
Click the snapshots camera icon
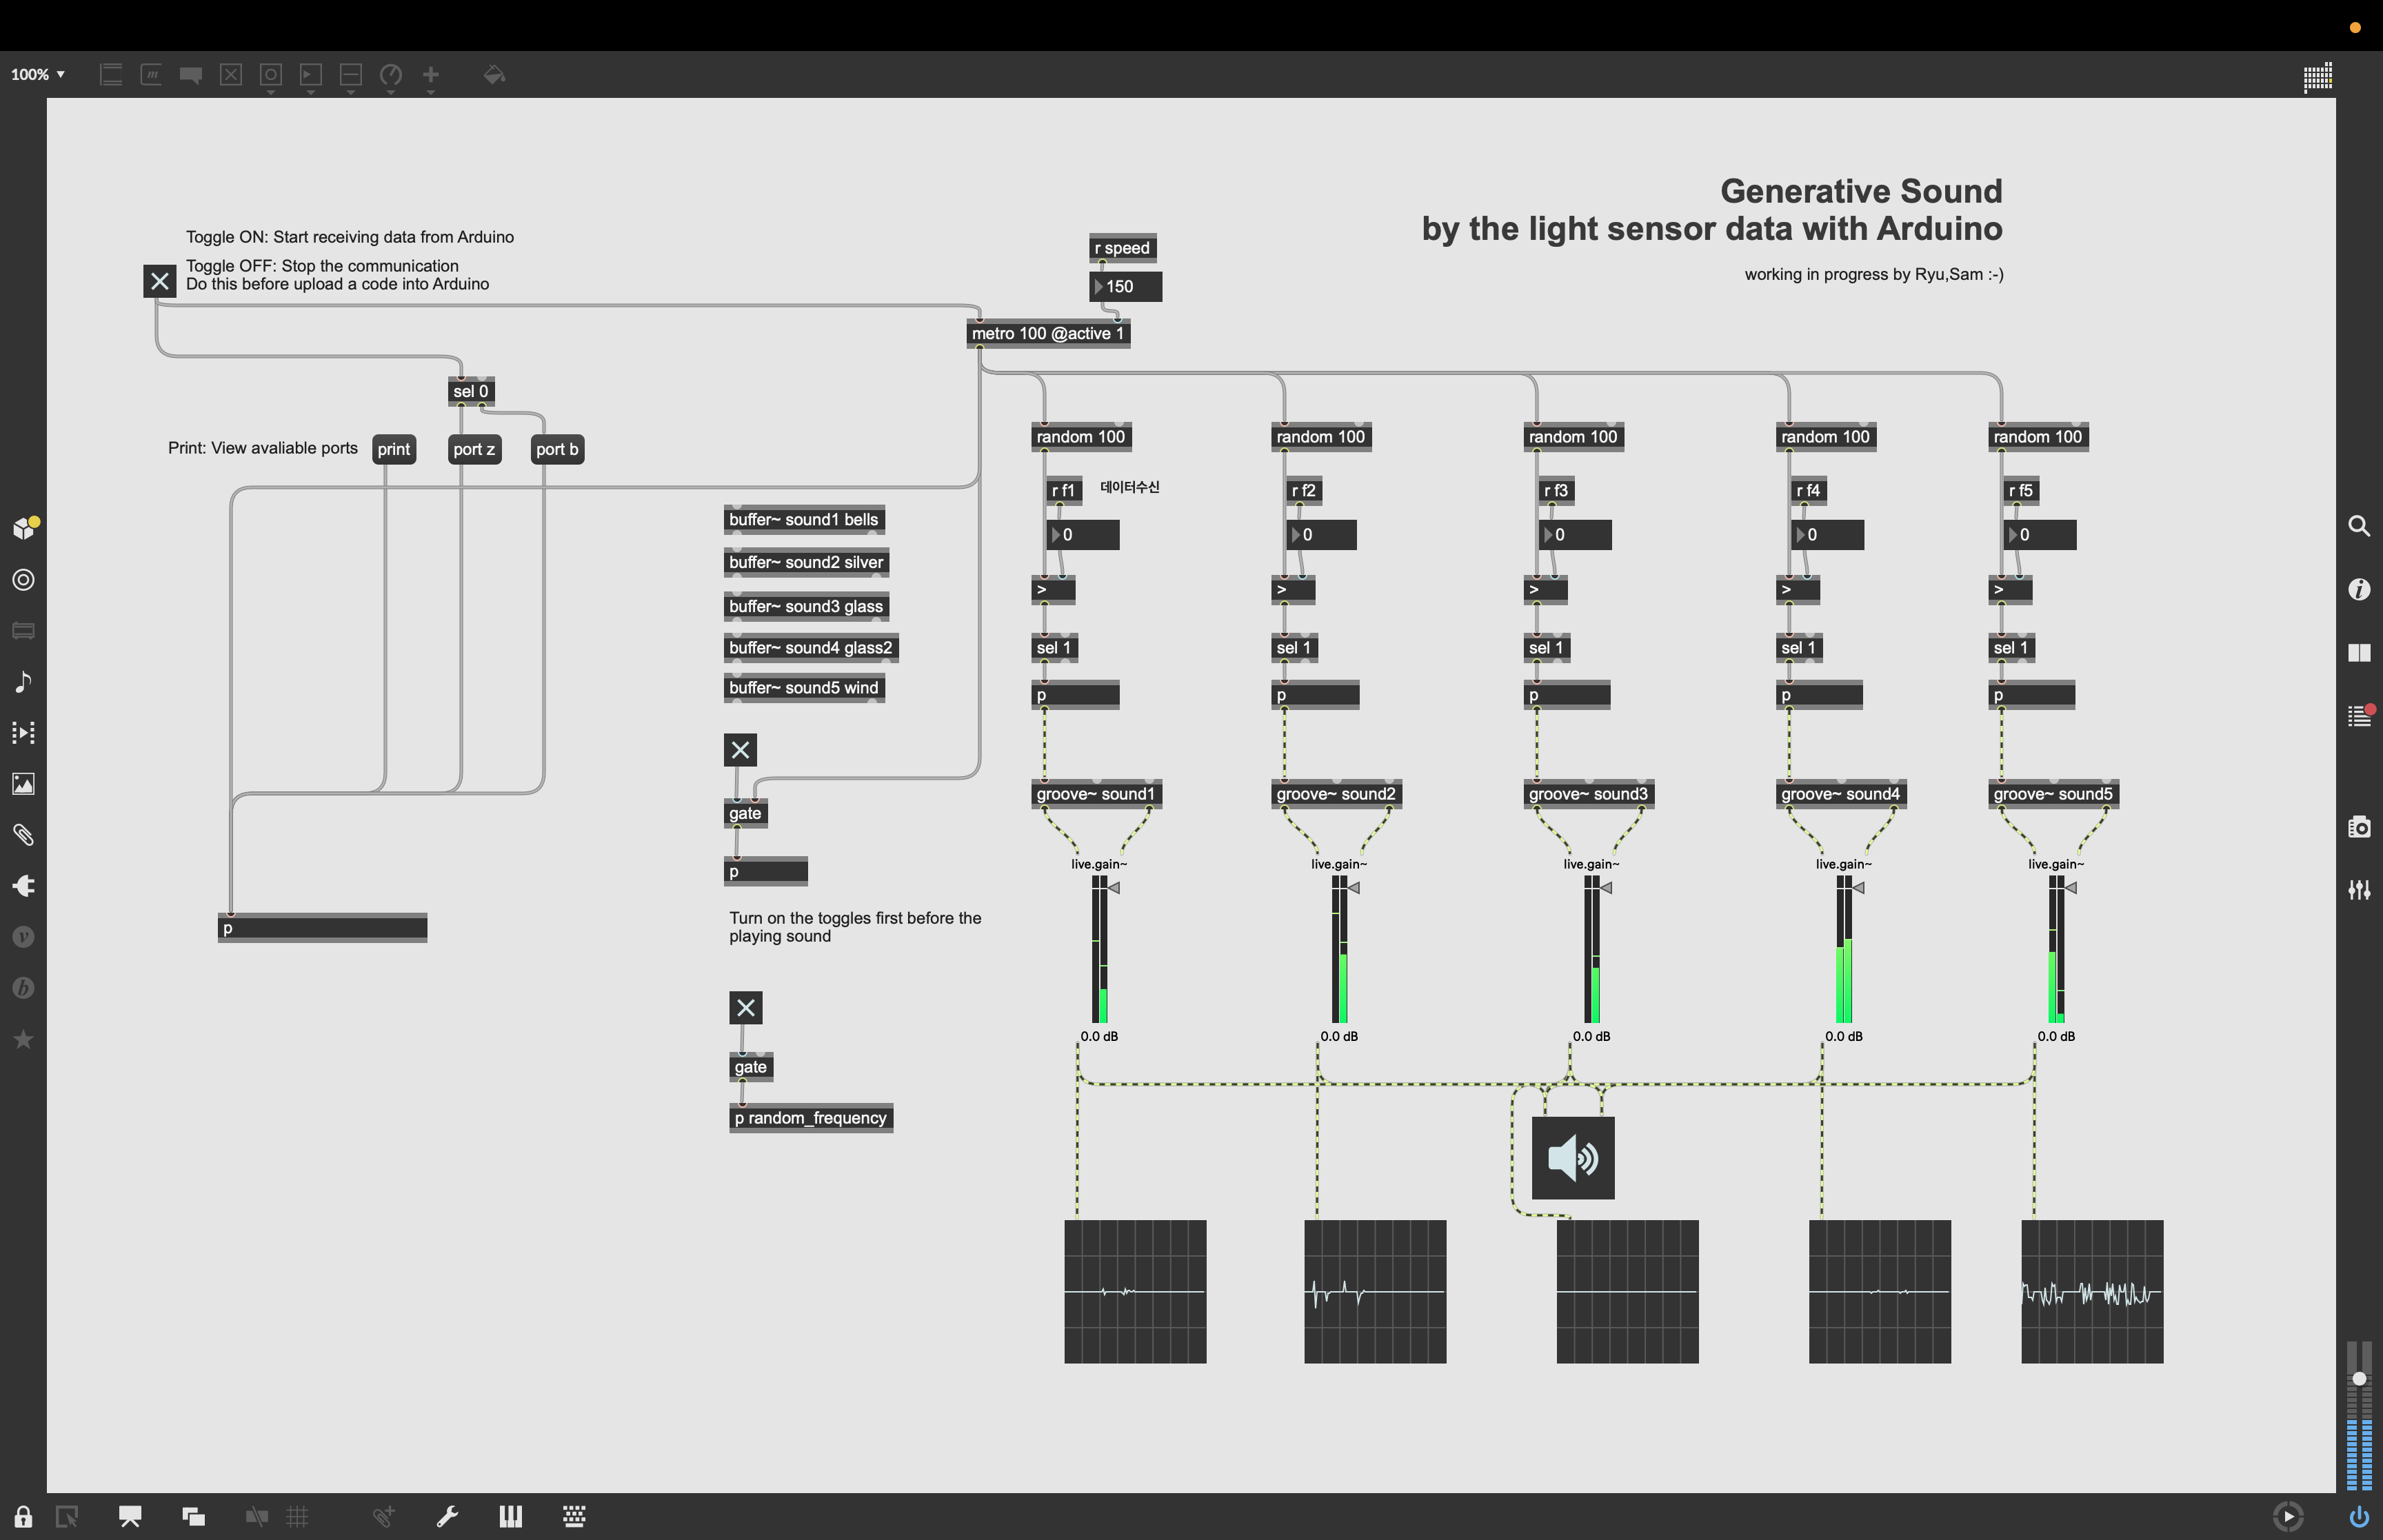pos(2359,827)
